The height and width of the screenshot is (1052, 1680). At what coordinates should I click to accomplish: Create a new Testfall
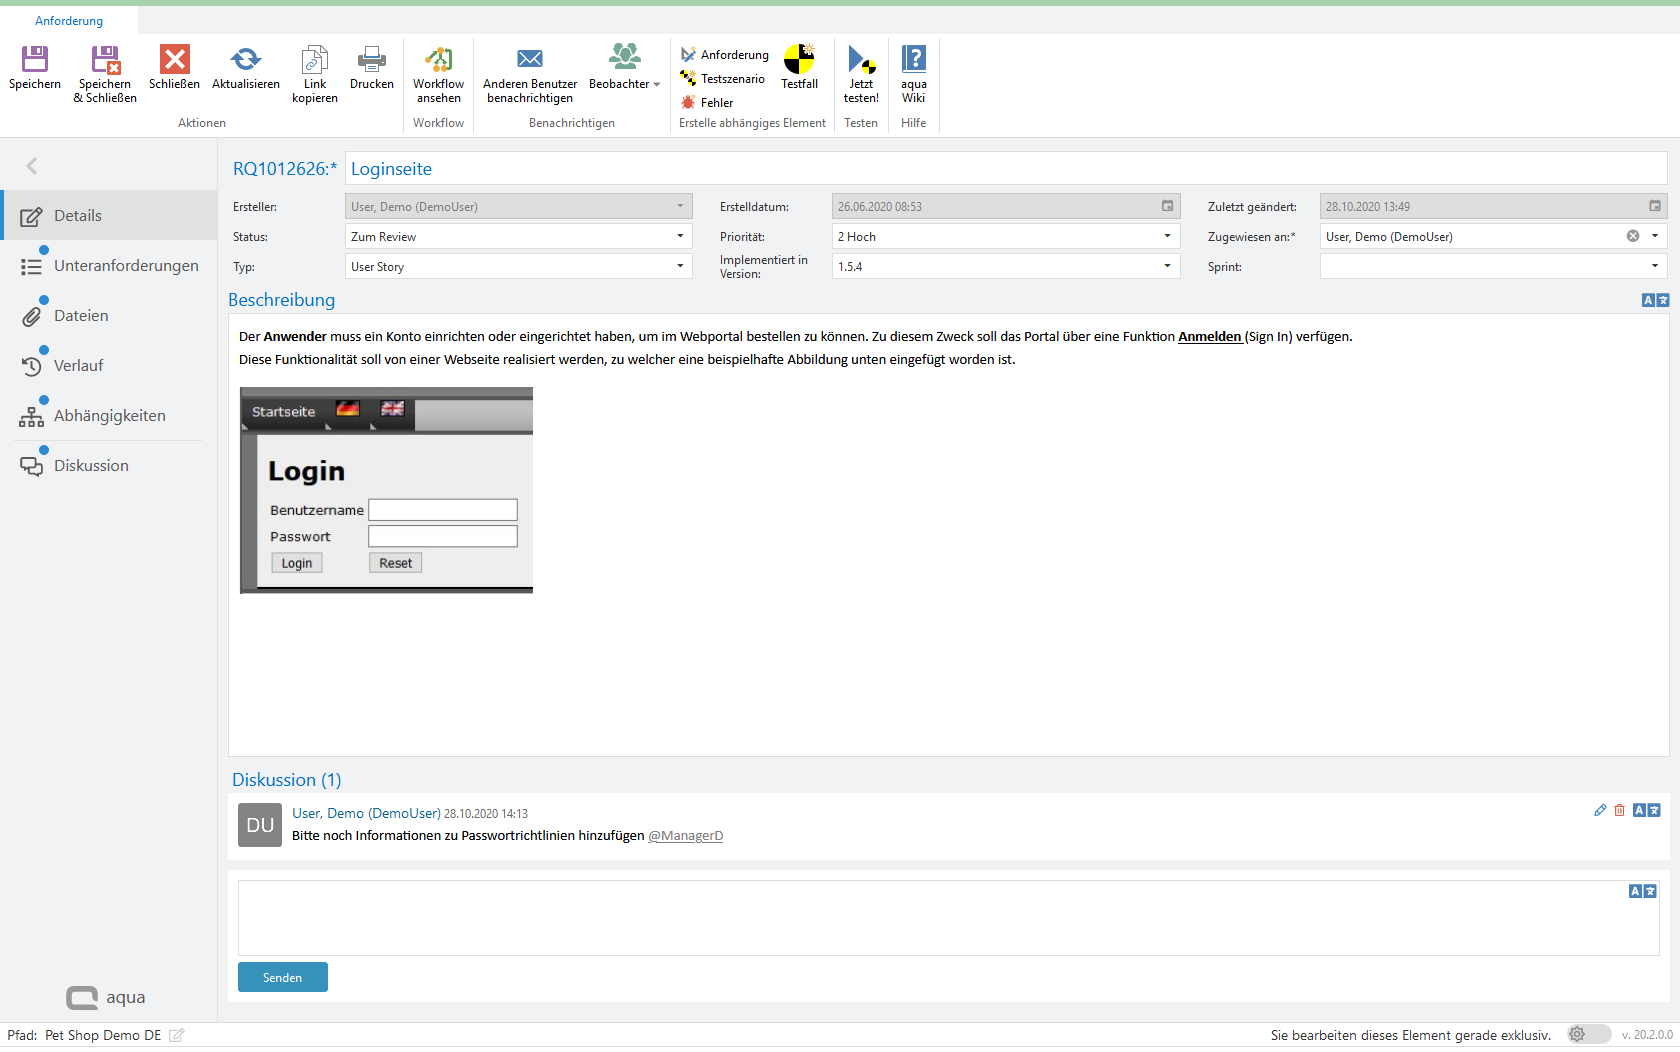pos(799,61)
